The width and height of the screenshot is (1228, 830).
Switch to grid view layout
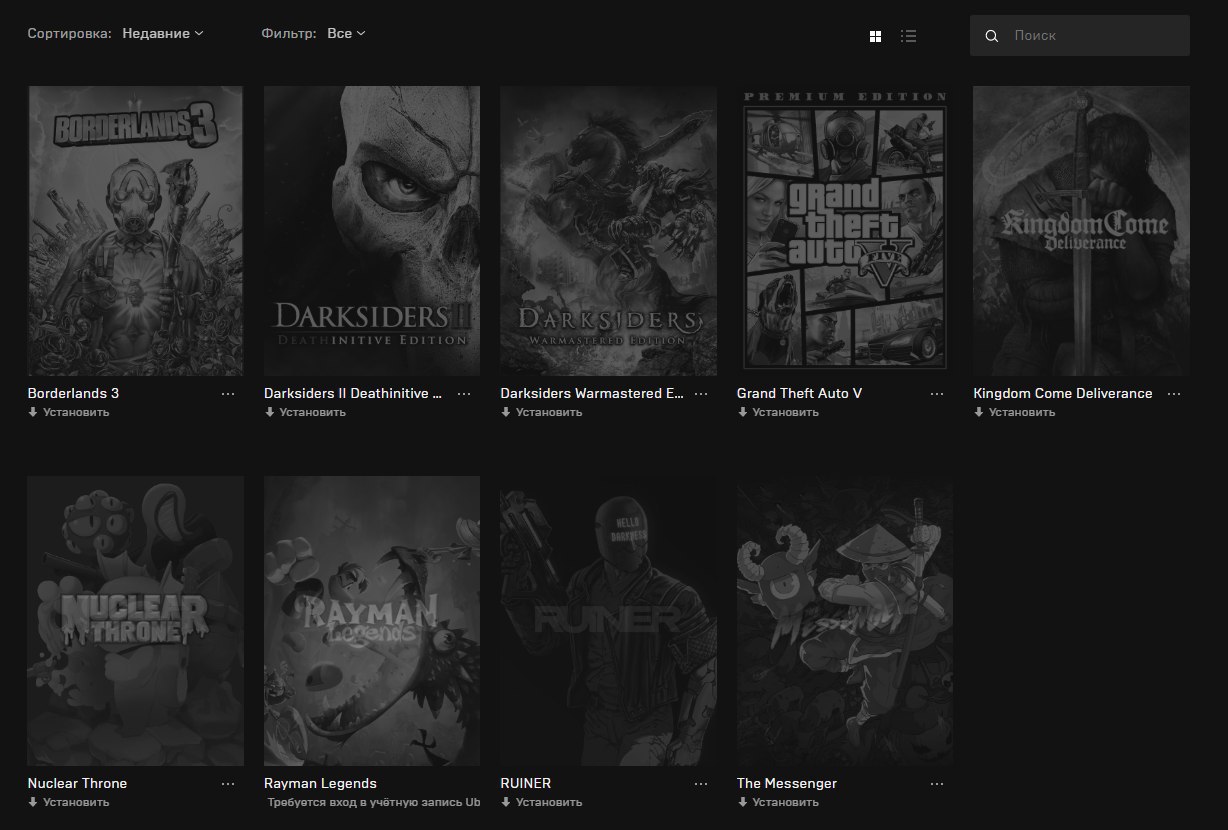point(875,36)
